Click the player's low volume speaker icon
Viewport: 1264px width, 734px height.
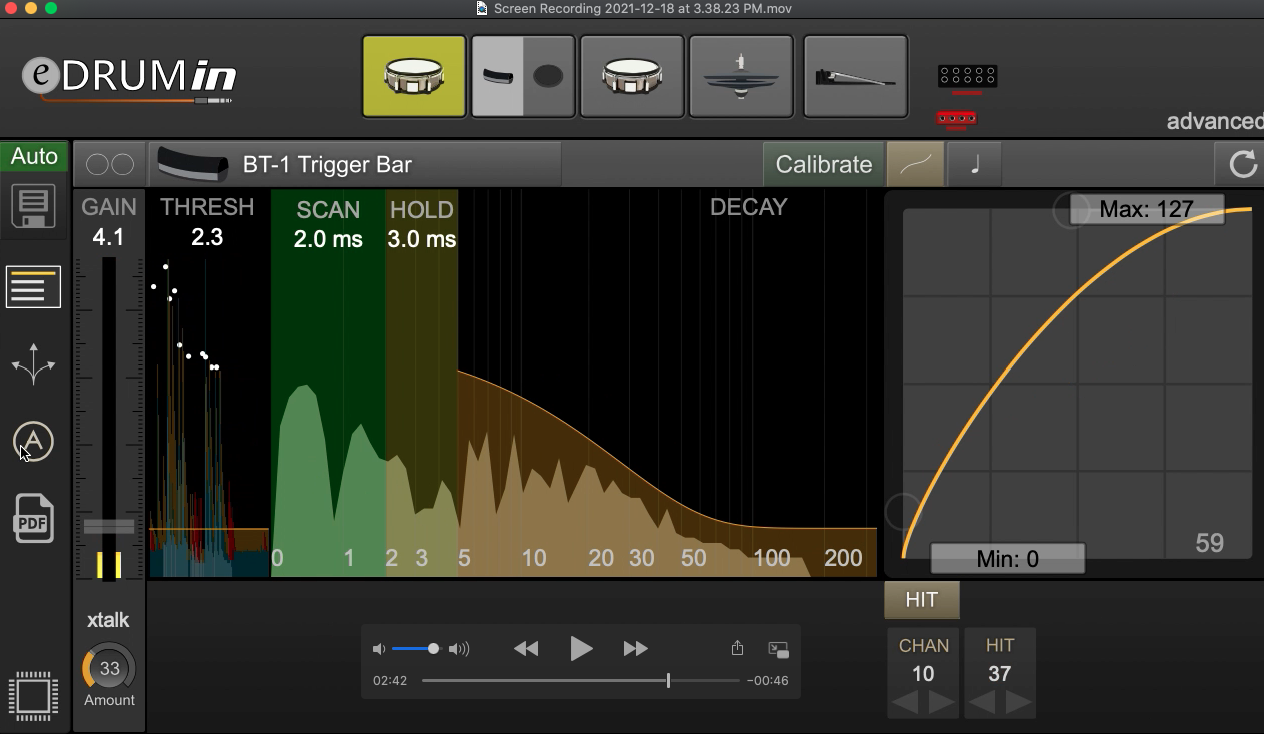point(378,649)
